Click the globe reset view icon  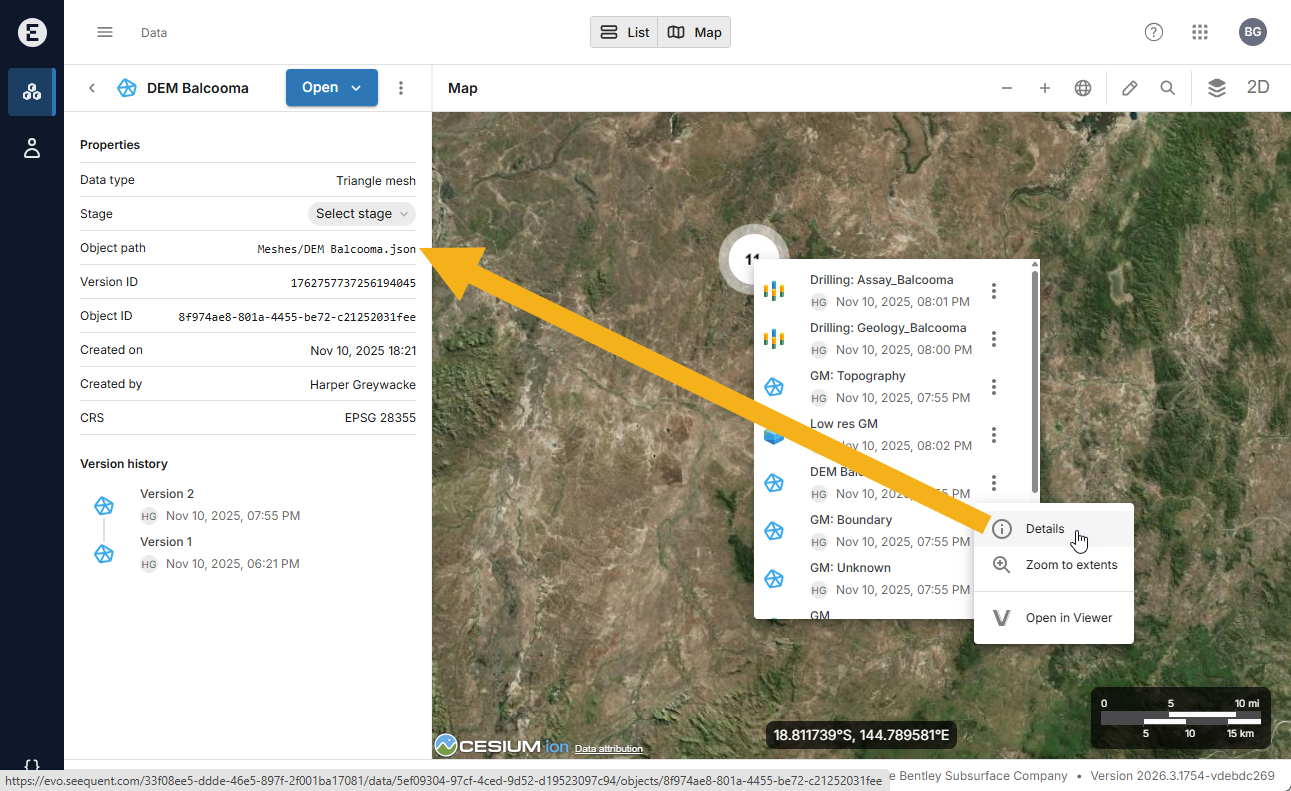(1082, 88)
